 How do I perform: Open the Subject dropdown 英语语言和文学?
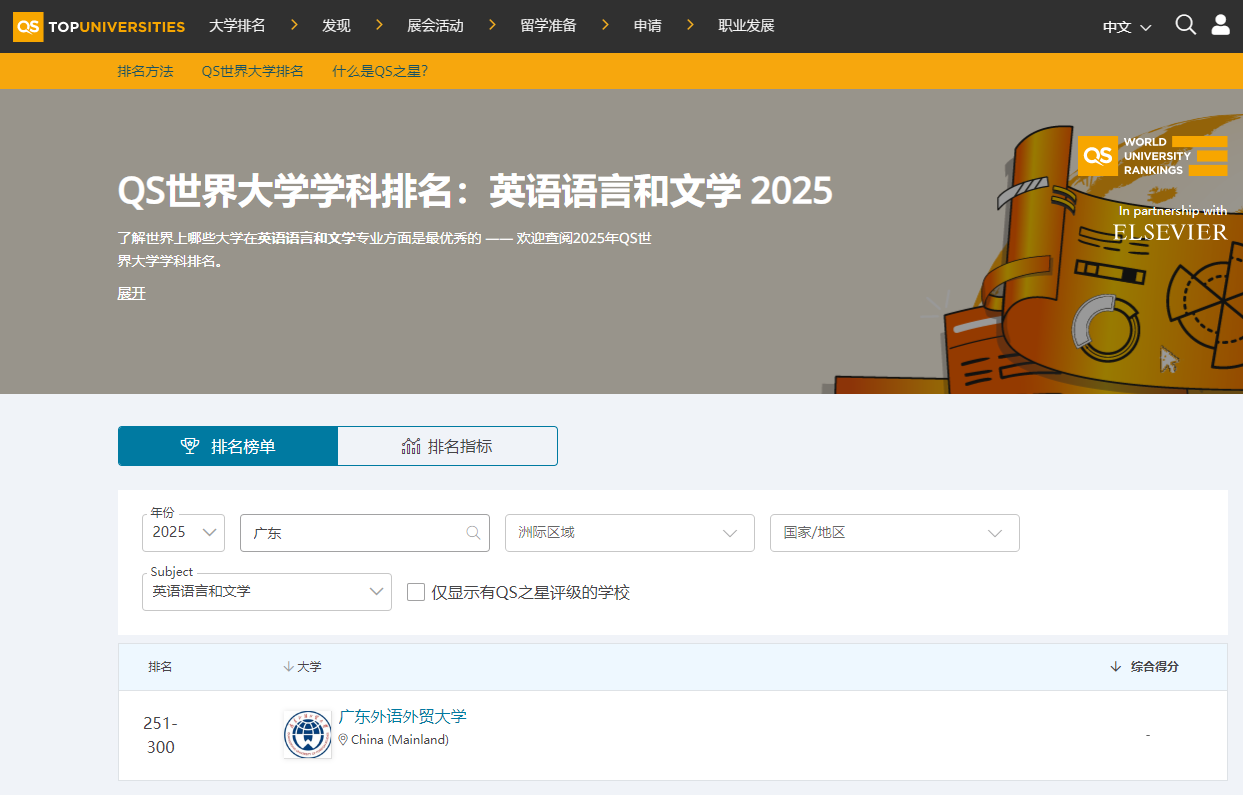click(x=267, y=592)
